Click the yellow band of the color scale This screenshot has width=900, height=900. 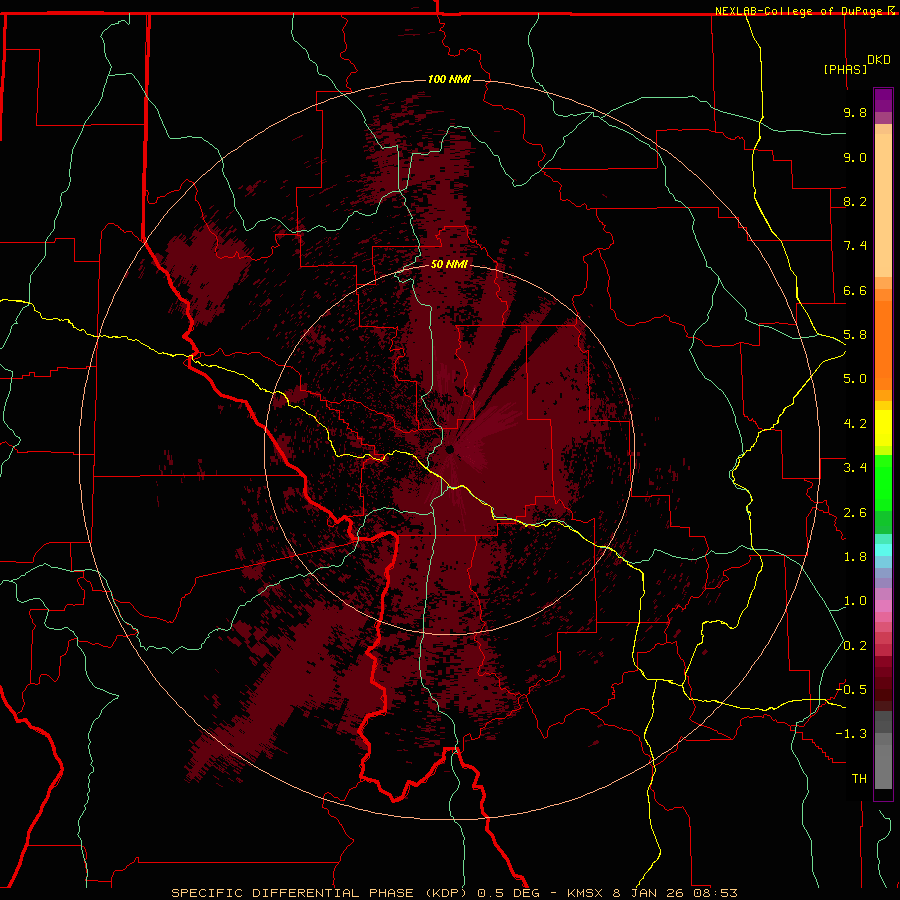click(883, 428)
